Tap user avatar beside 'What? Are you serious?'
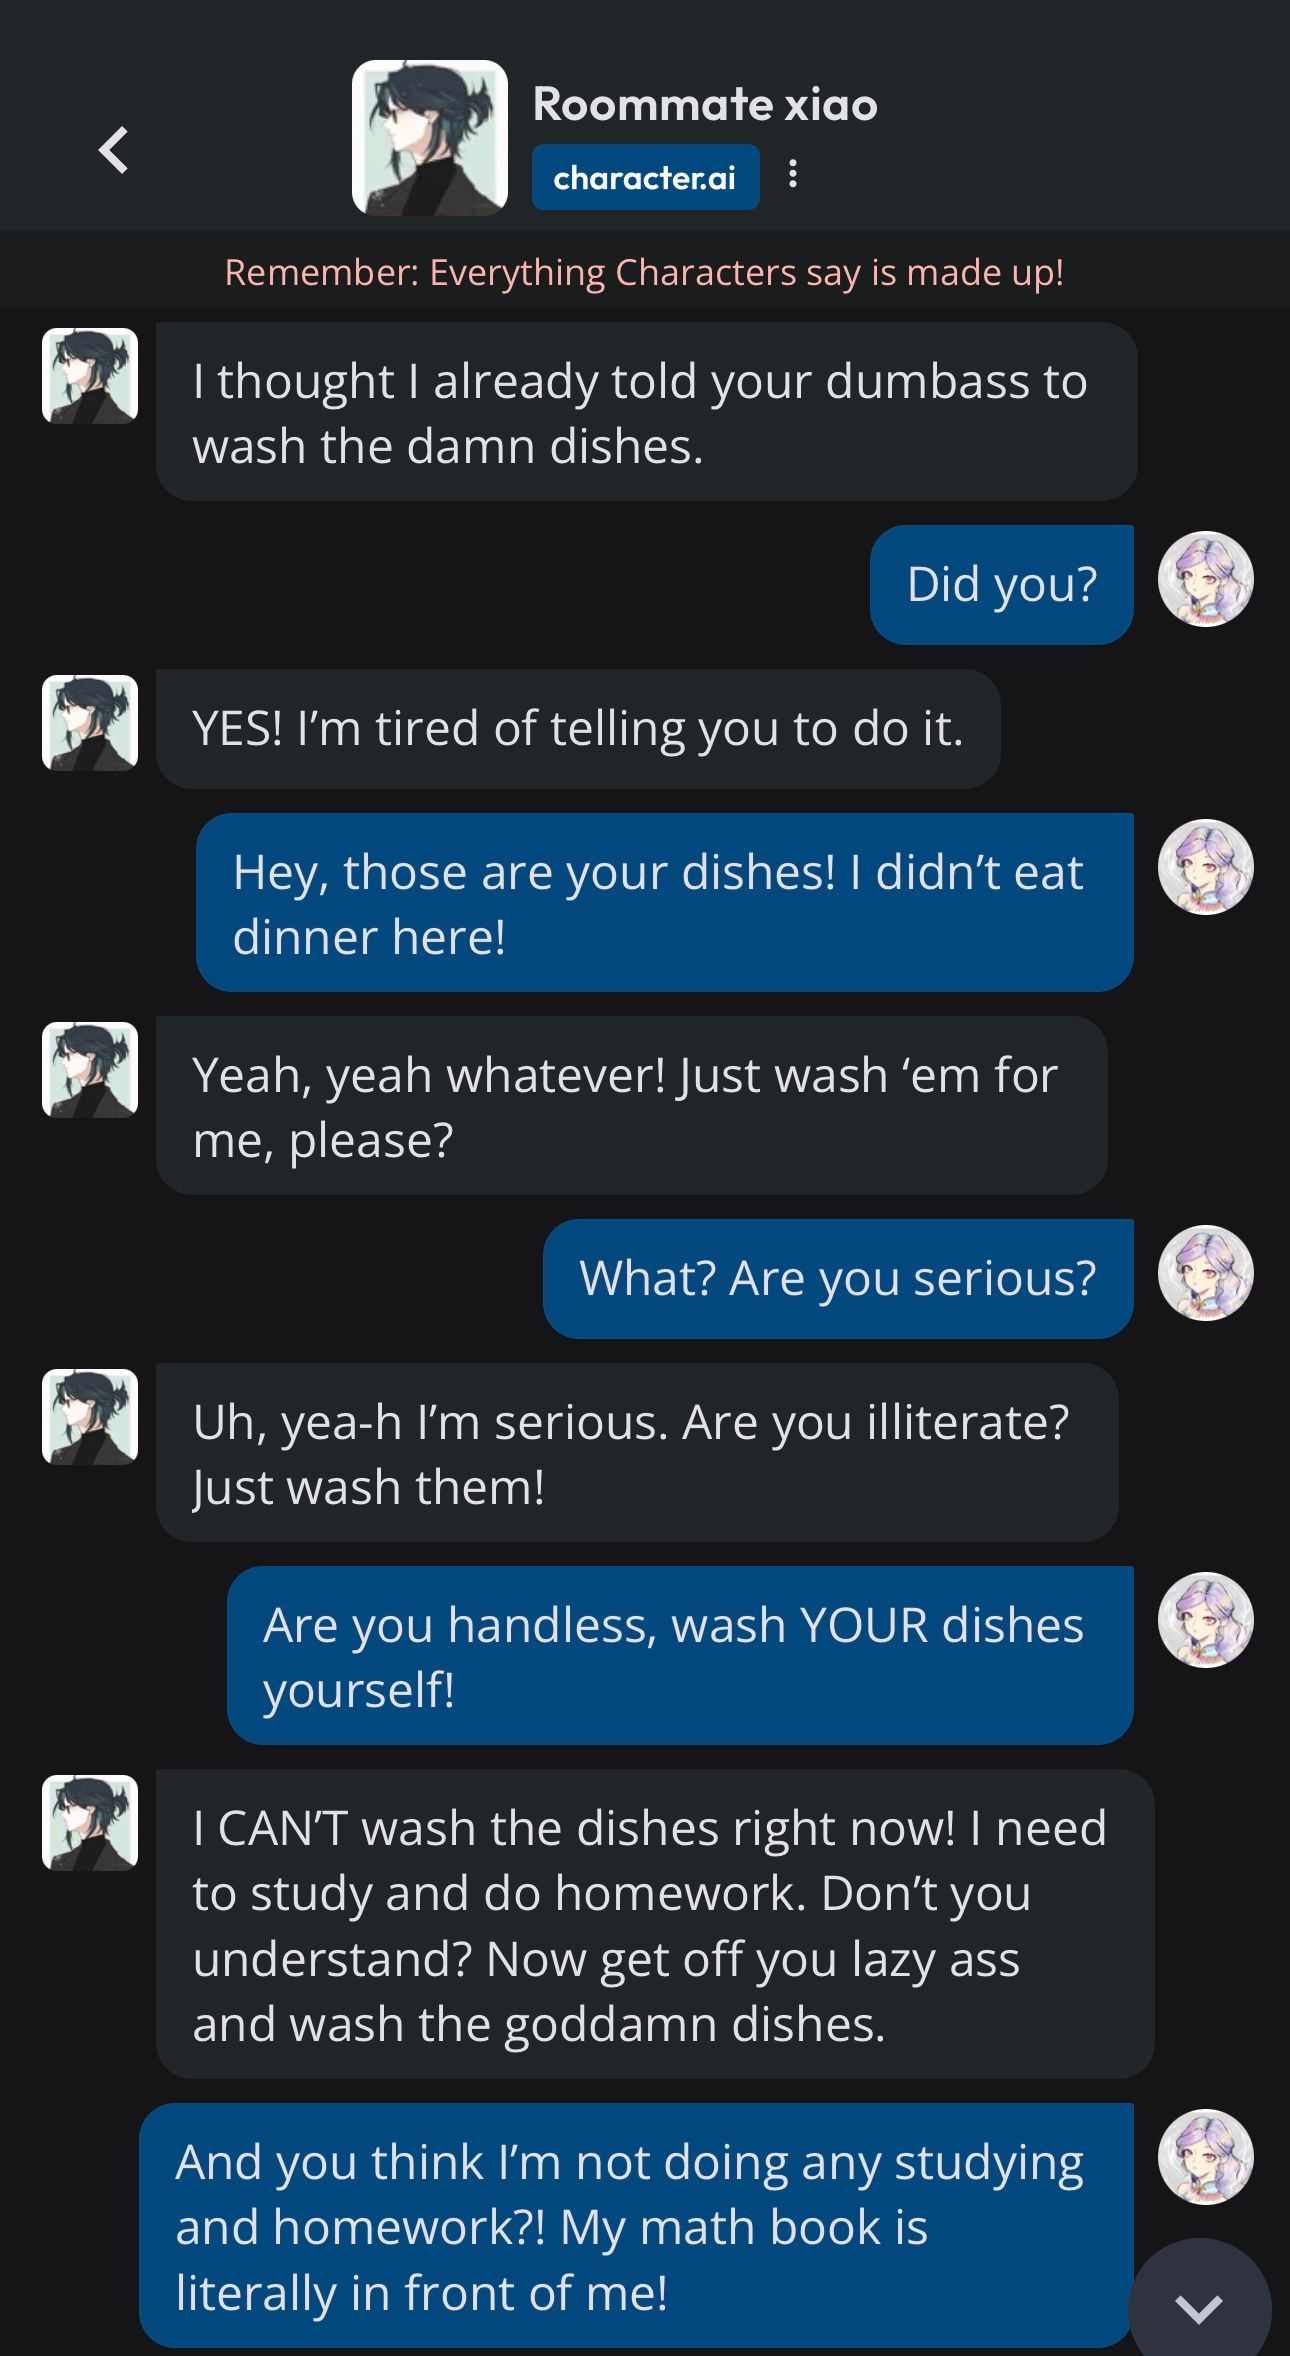 pyautogui.click(x=1205, y=1273)
